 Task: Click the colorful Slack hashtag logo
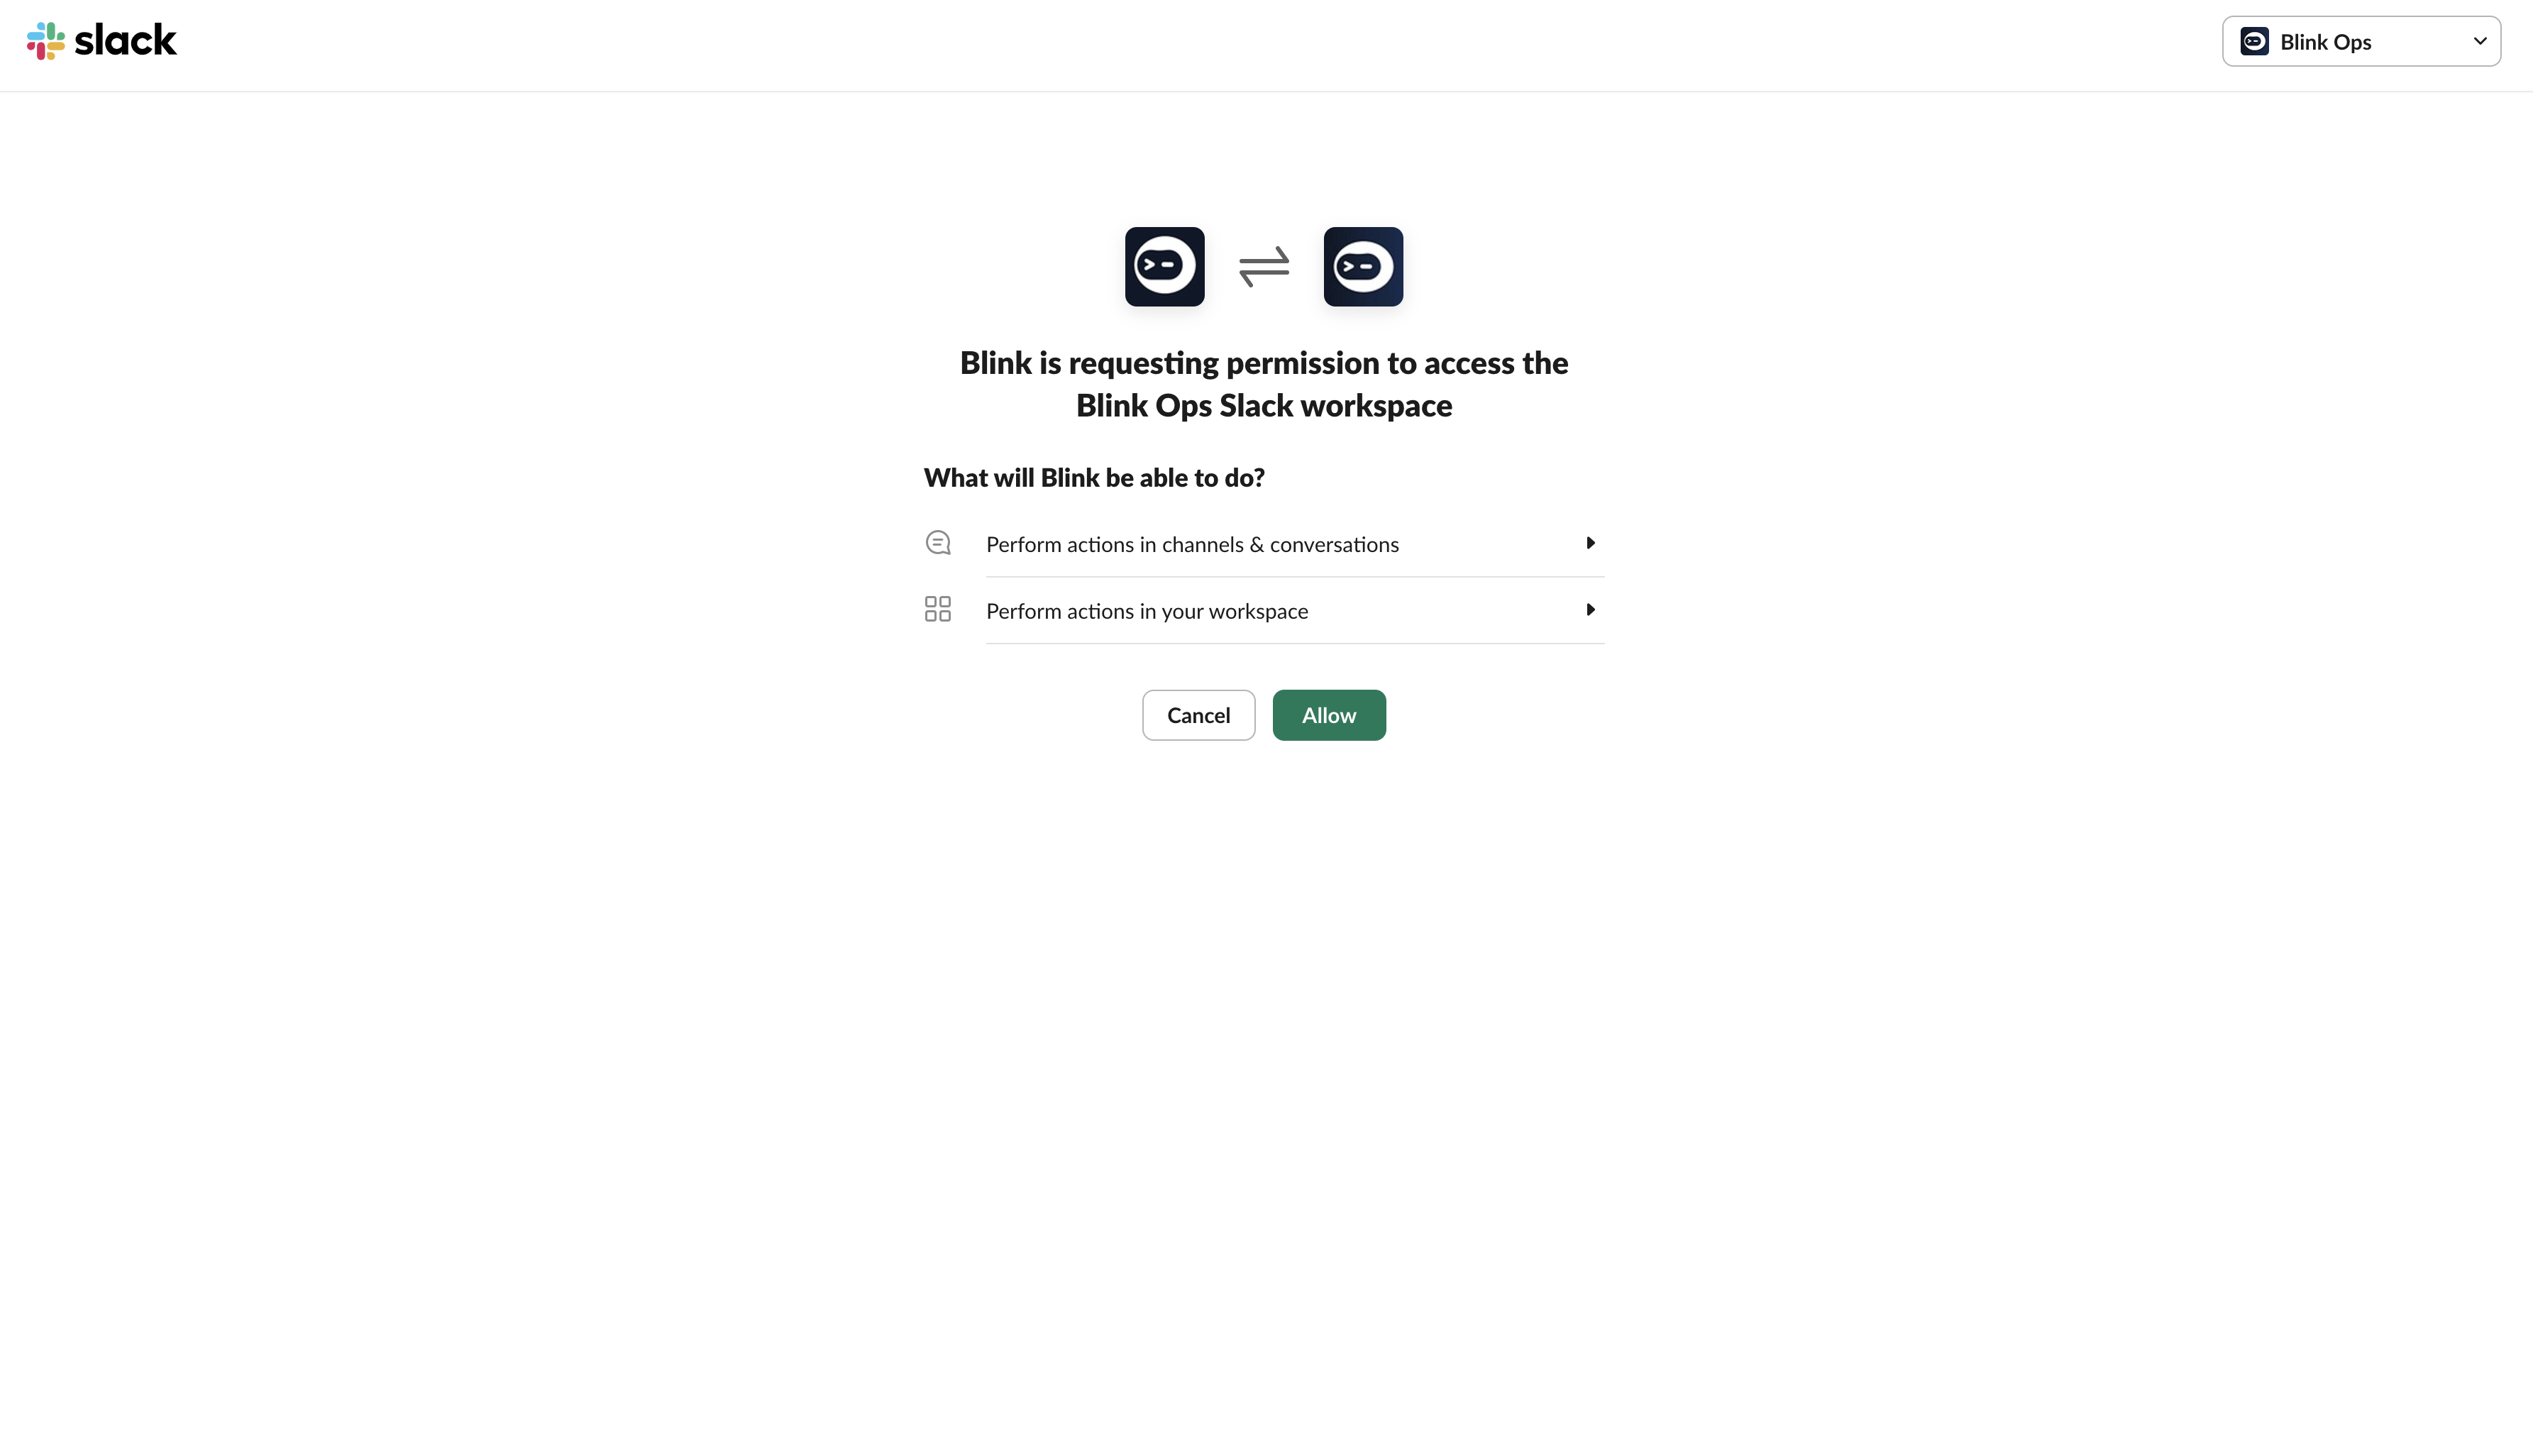[x=45, y=41]
